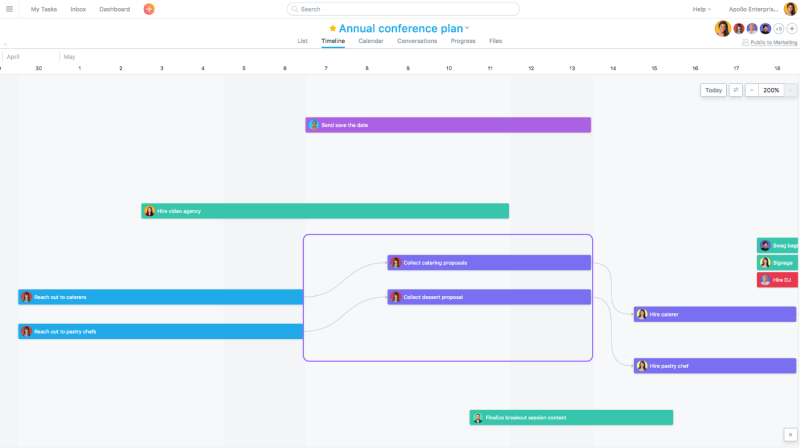Click assignee avatar on Collect catering proposals
Viewport: 800px width, 448px height.
click(396, 263)
